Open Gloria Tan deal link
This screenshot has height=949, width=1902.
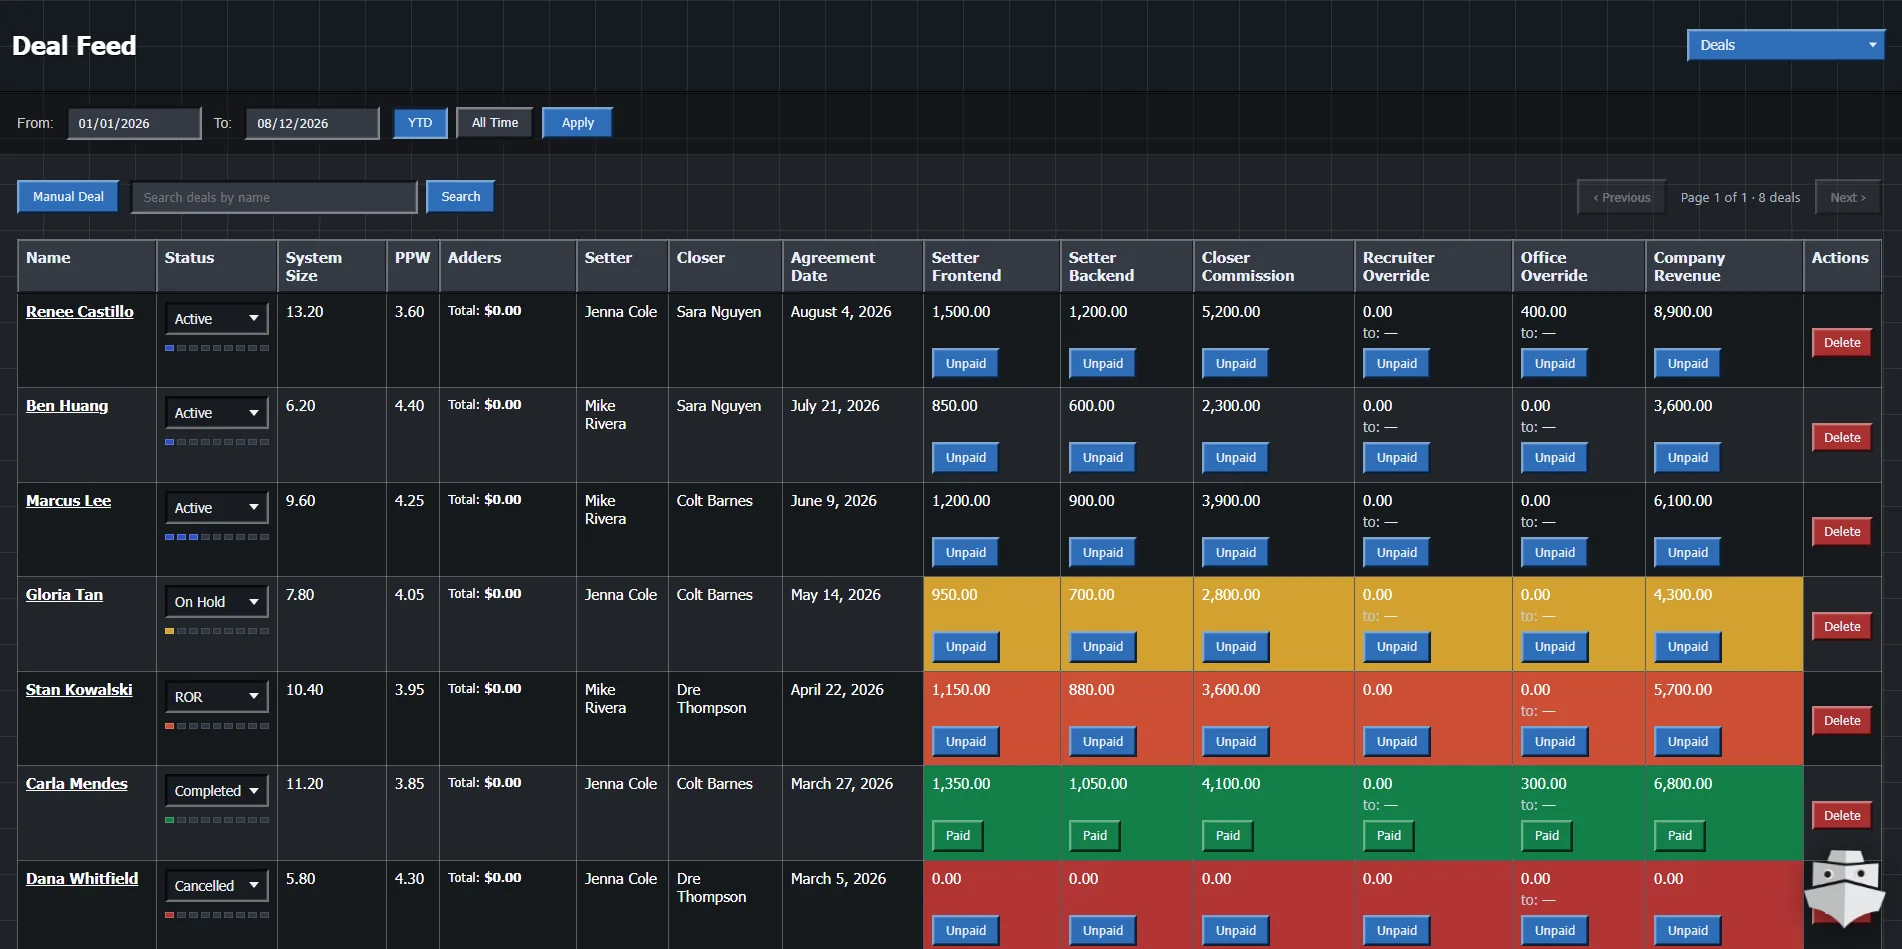click(x=64, y=595)
